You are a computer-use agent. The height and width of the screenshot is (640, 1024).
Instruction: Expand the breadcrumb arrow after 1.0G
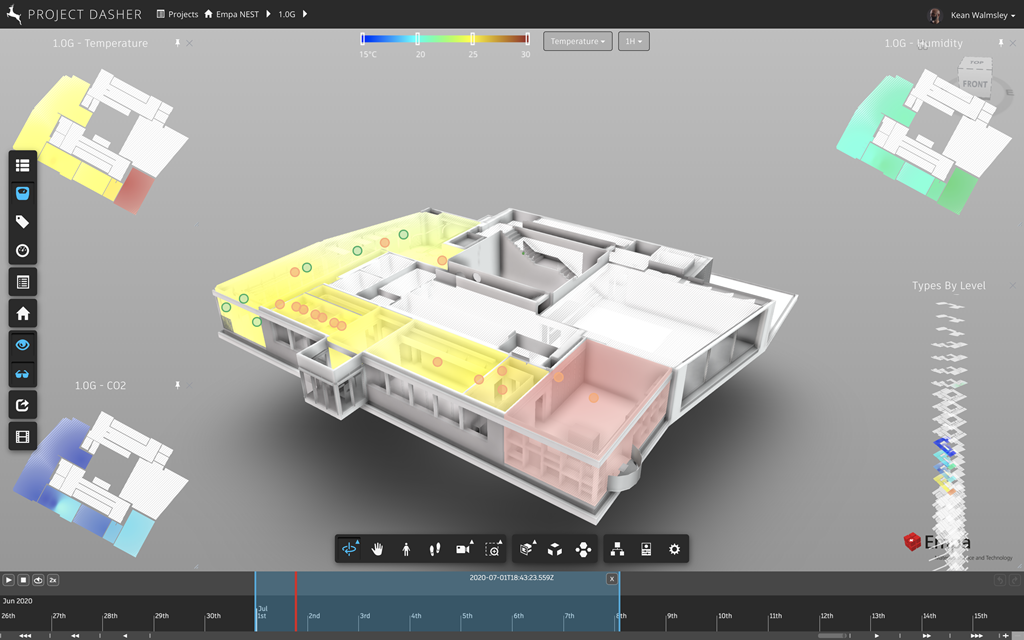click(x=304, y=15)
